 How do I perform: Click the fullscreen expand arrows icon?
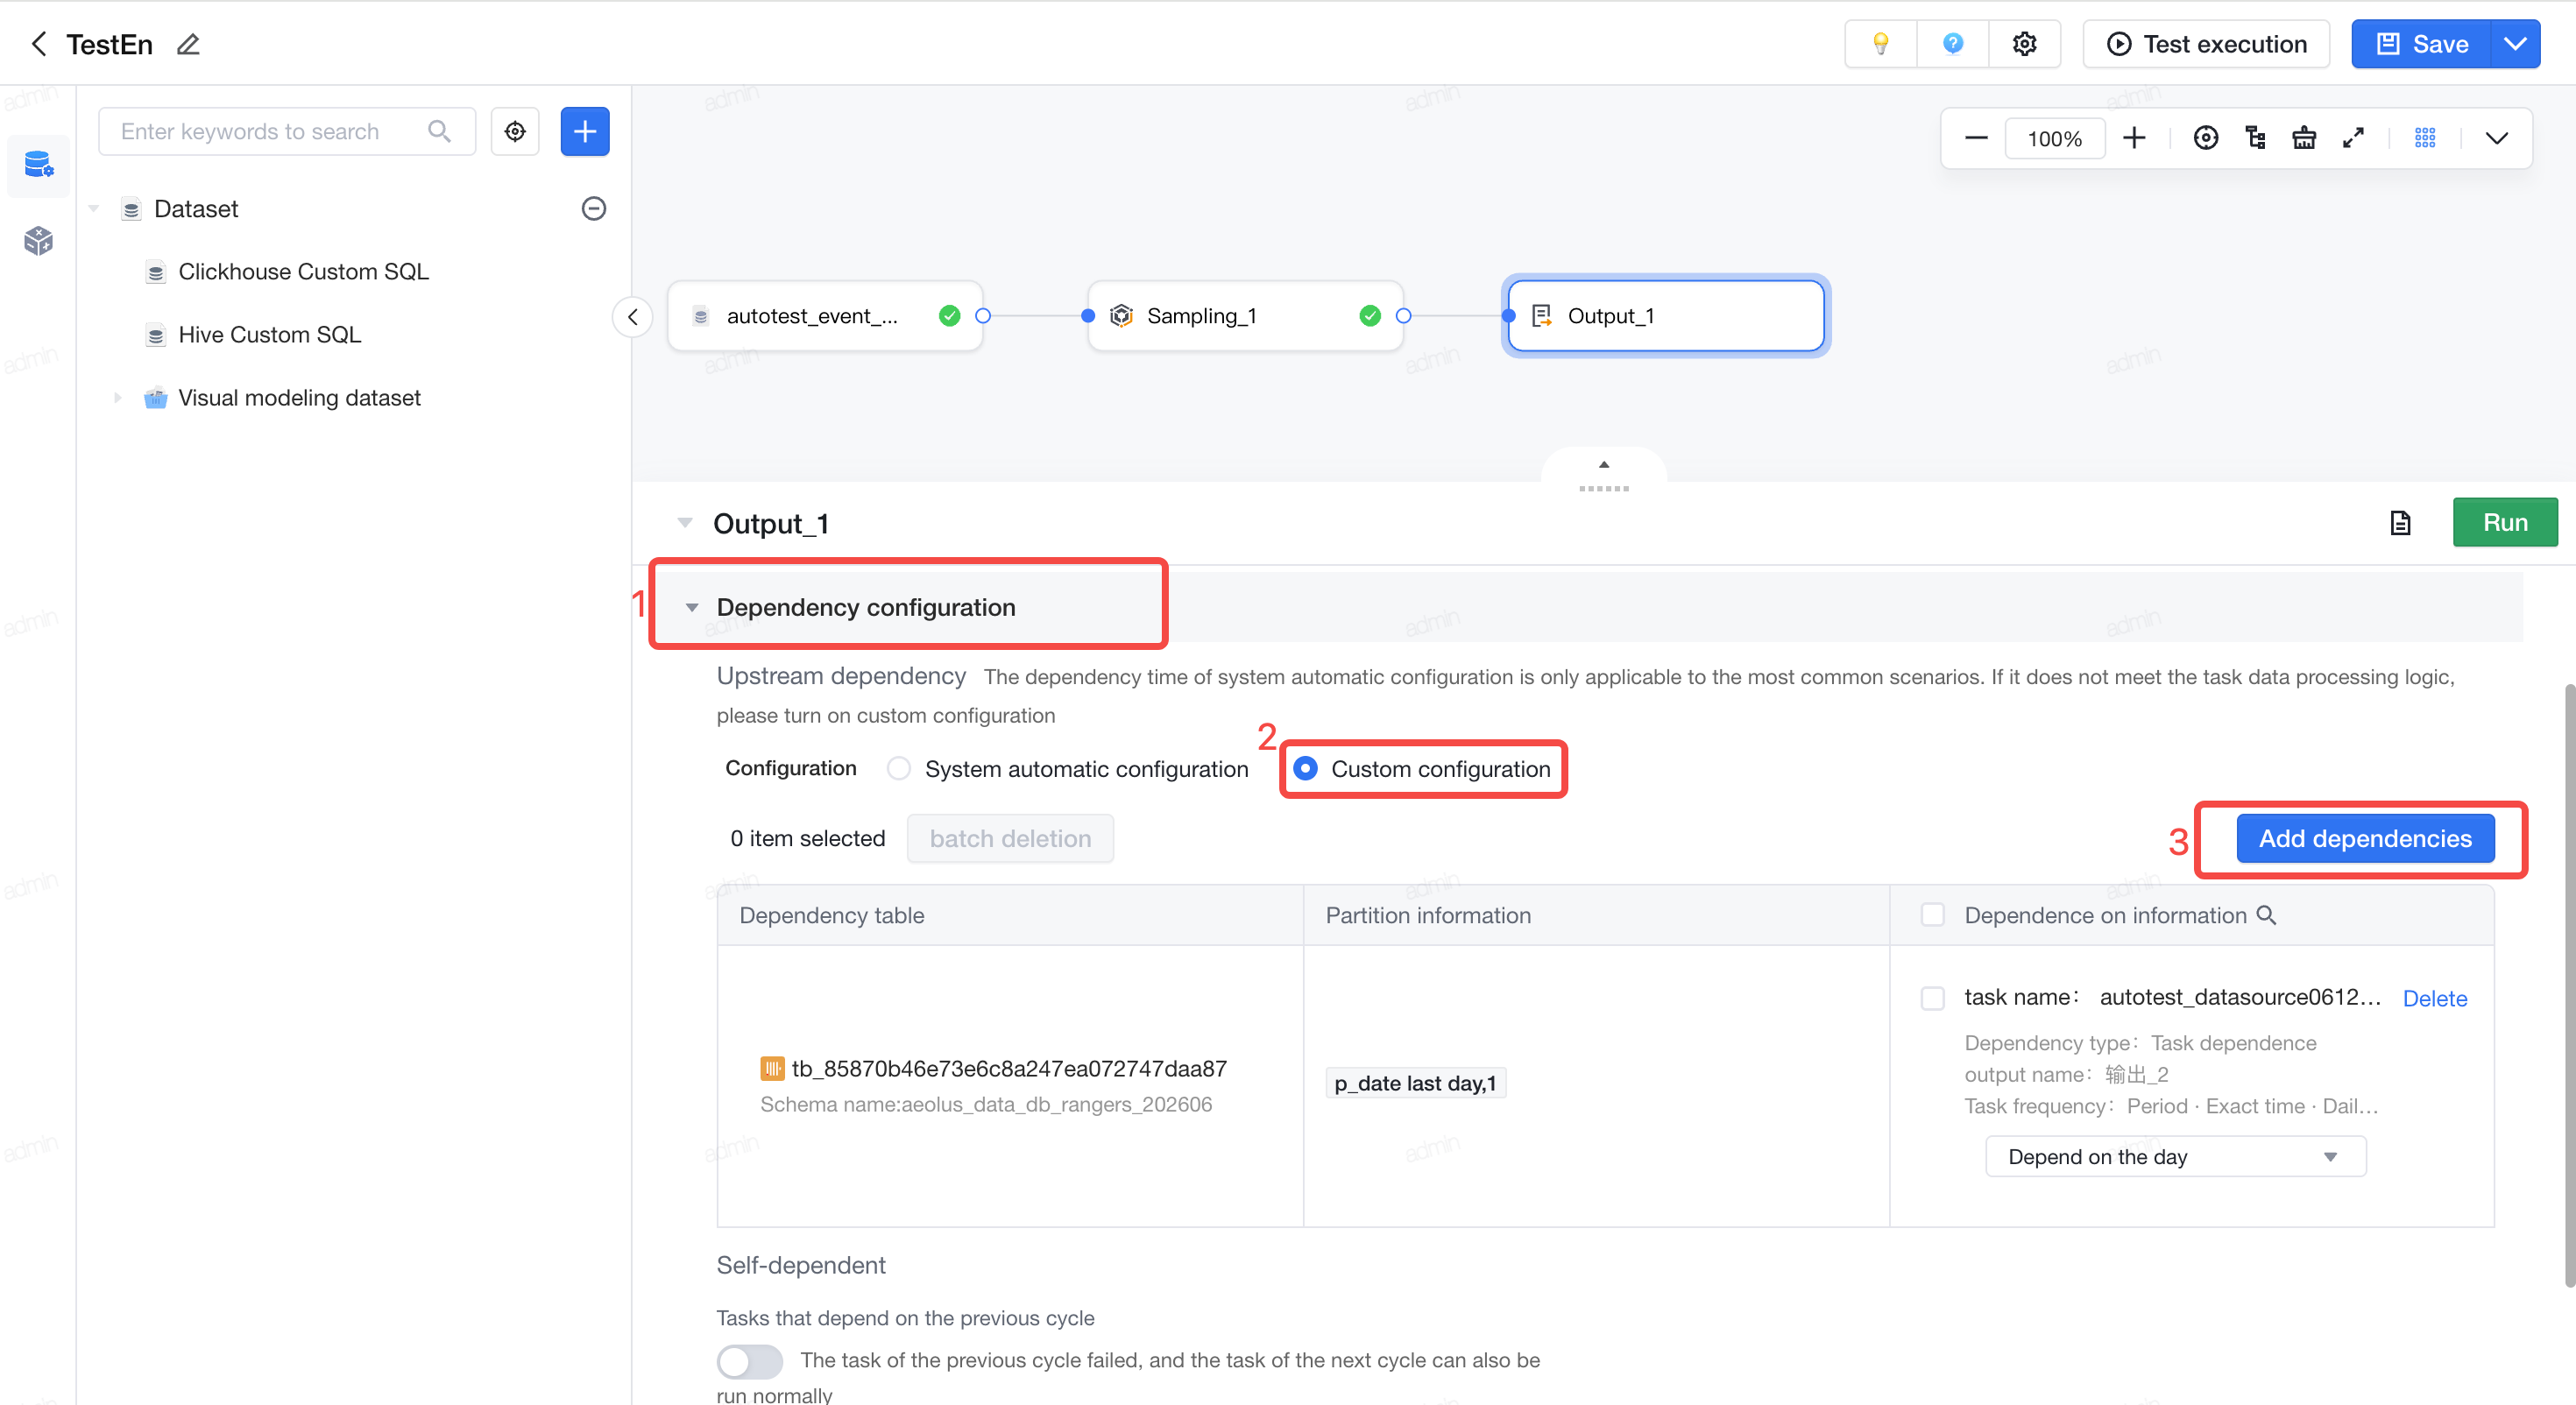pos(2353,138)
